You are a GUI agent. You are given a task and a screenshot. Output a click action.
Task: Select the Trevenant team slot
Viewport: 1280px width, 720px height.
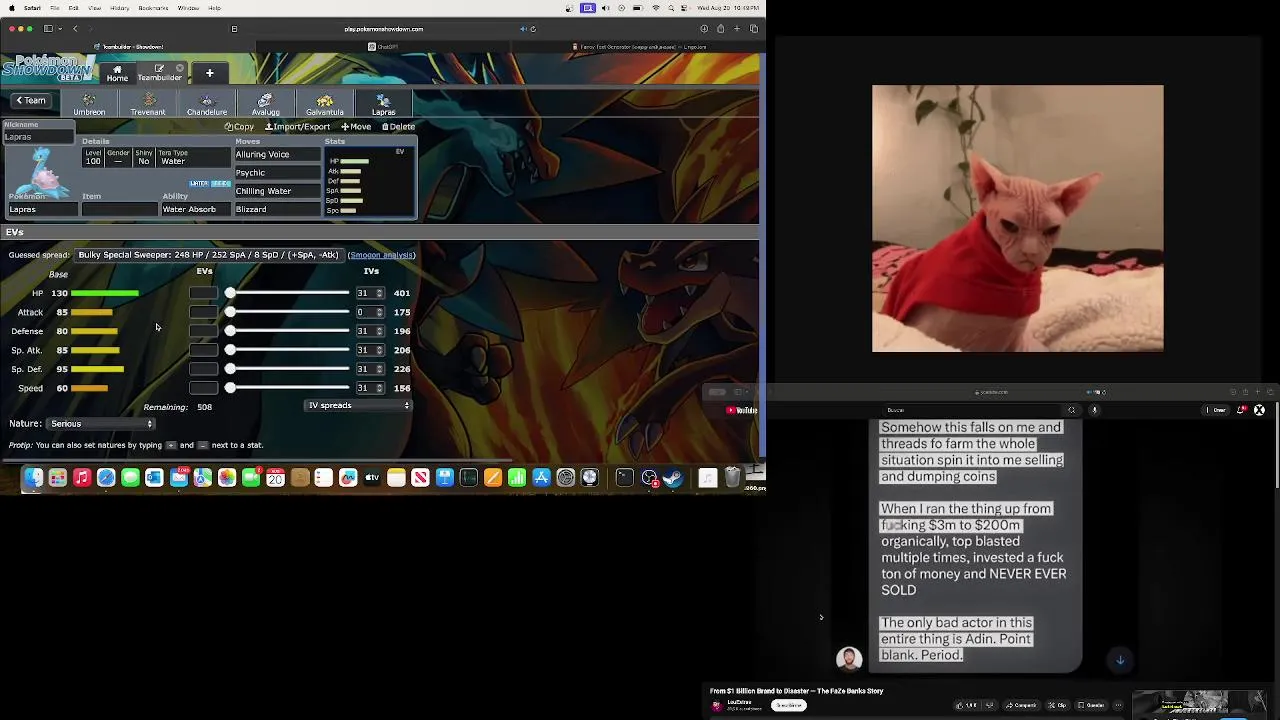(148, 103)
